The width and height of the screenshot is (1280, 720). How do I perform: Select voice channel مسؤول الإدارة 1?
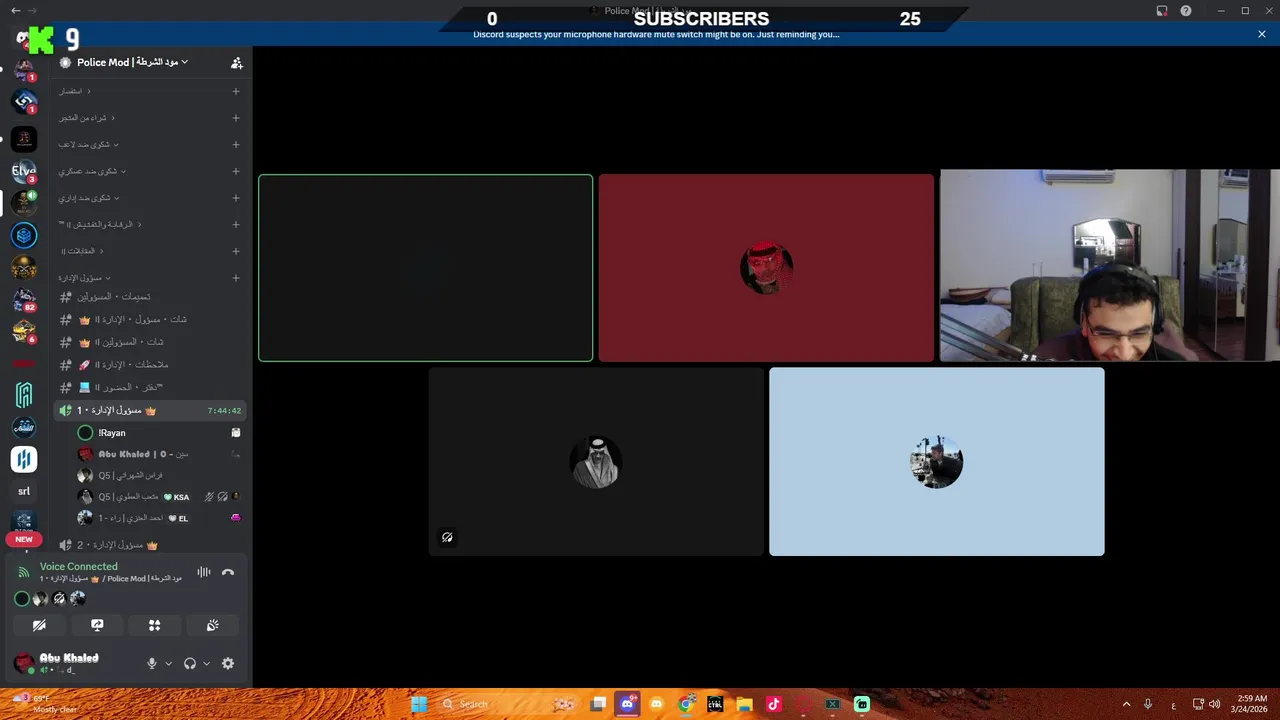pos(150,411)
